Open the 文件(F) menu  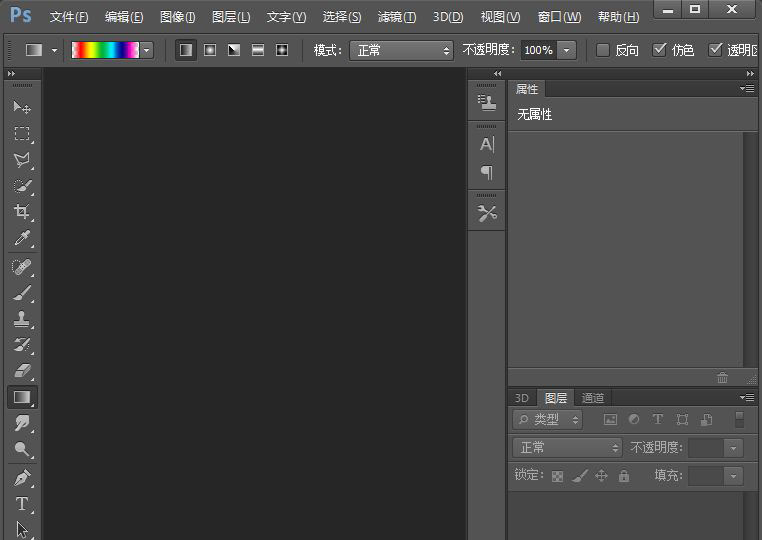point(69,17)
